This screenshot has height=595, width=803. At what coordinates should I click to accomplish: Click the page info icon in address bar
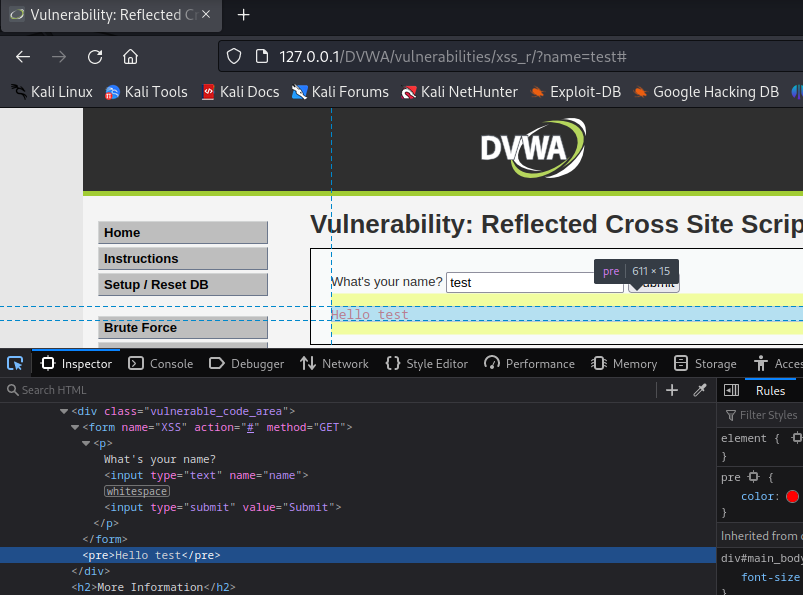point(262,56)
